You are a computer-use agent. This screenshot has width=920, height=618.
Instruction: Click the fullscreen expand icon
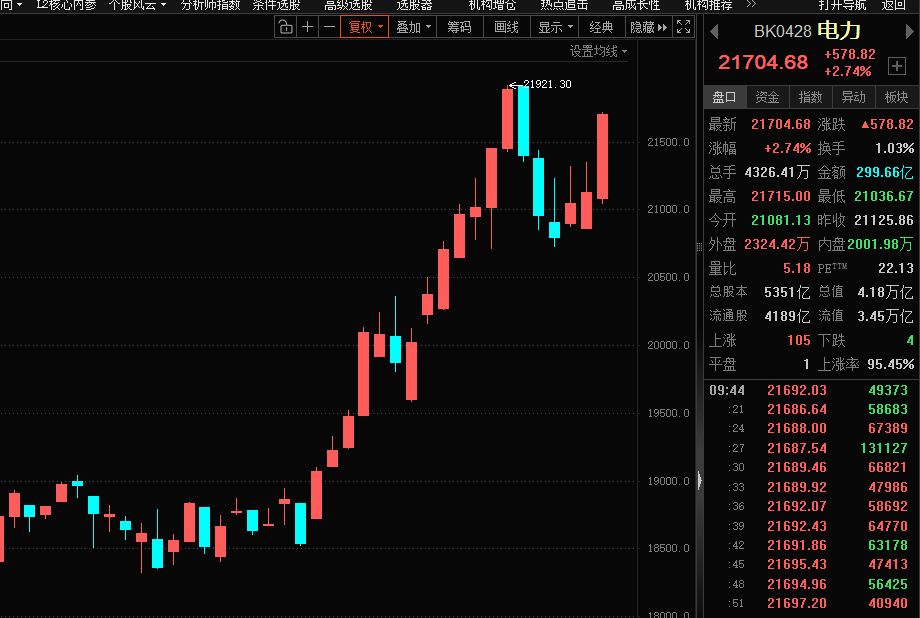(x=684, y=27)
